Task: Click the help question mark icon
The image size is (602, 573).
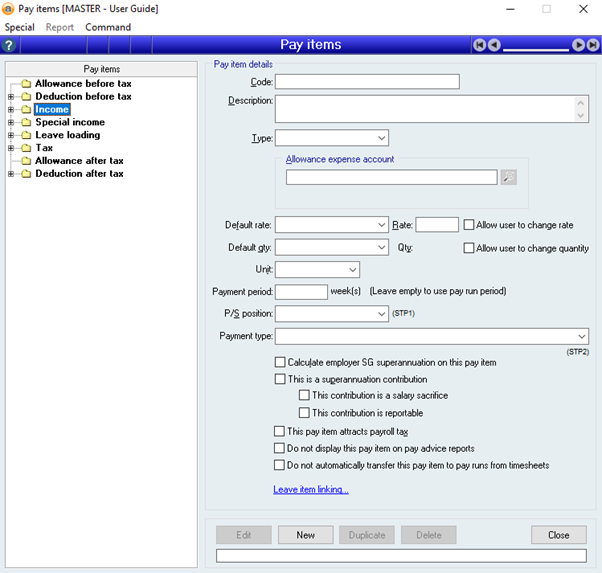Action: (9, 45)
